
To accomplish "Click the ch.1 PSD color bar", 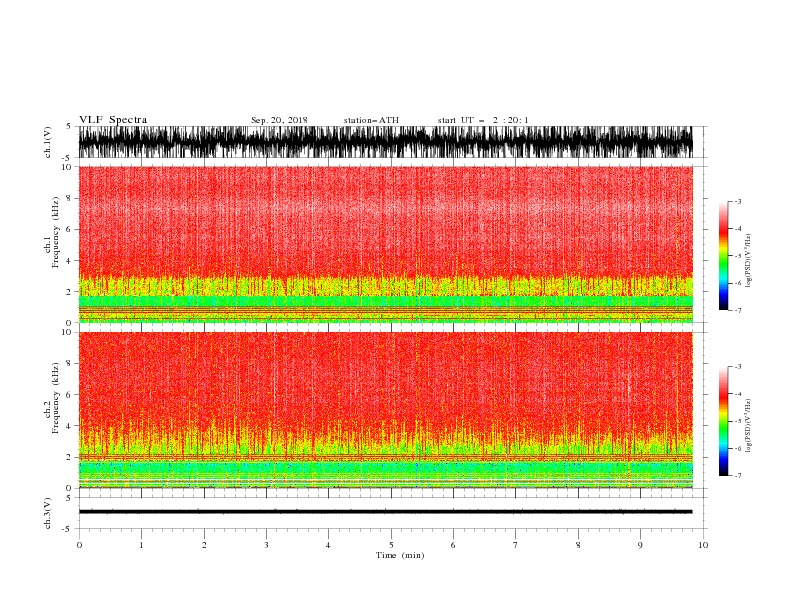I will tap(723, 256).
